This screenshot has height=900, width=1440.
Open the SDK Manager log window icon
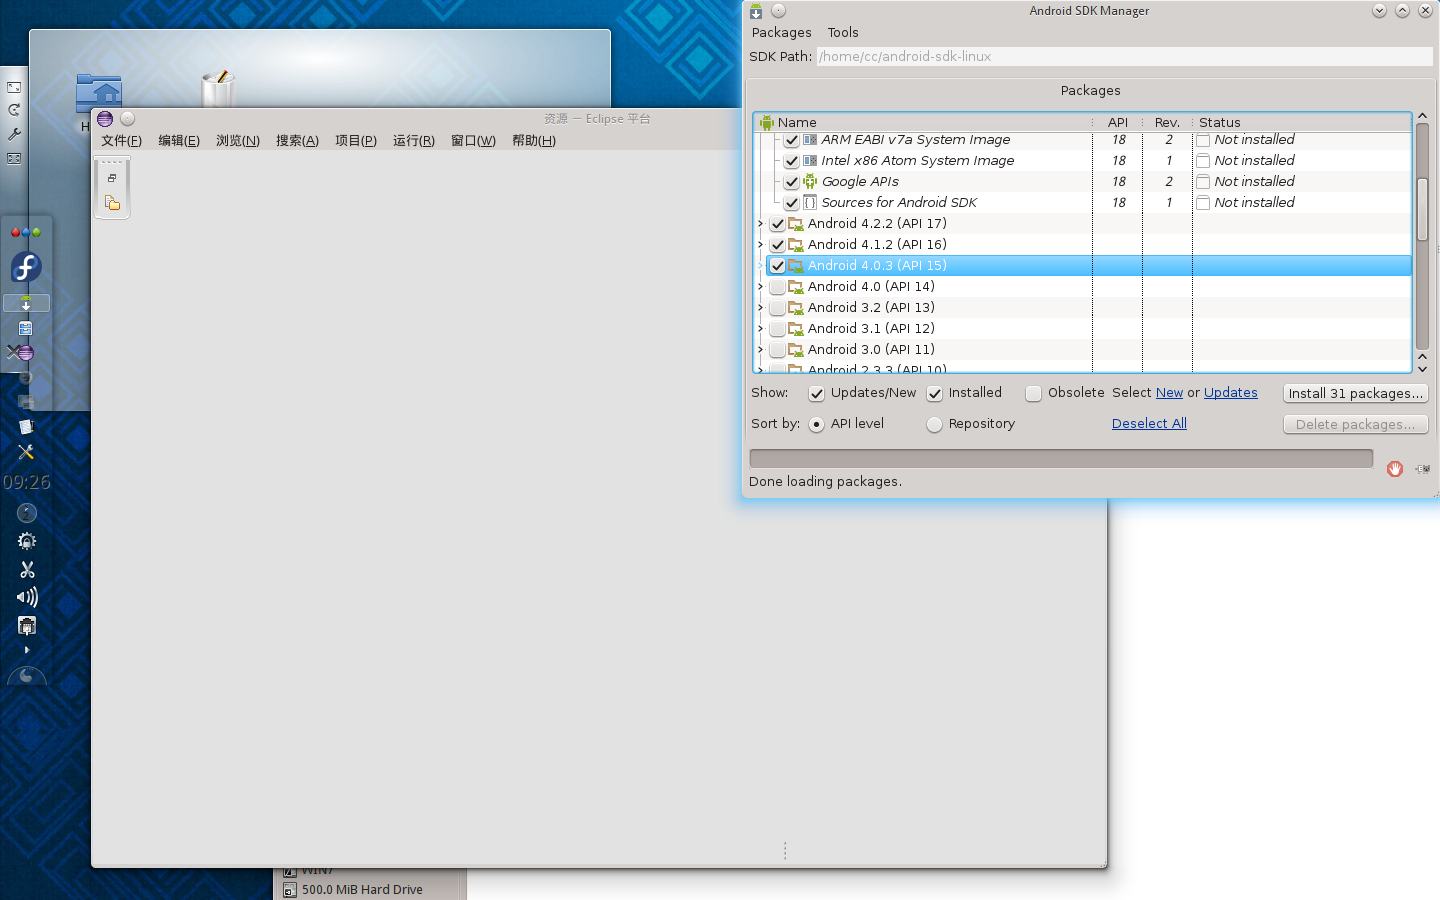coord(1422,469)
